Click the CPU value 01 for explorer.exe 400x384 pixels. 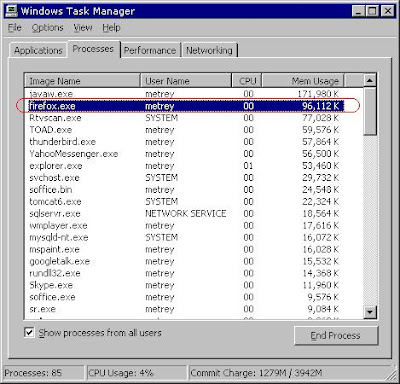click(248, 166)
